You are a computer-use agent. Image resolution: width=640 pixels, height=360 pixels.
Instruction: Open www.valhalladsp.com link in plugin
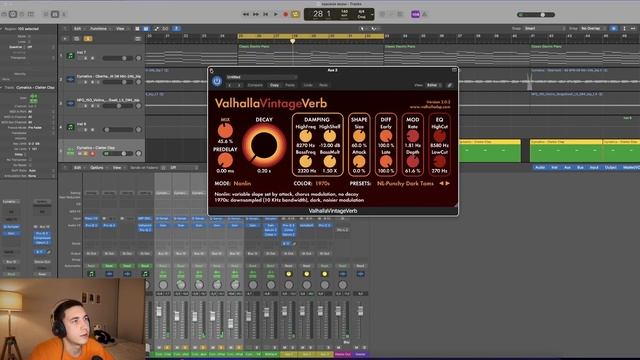[x=430, y=107]
